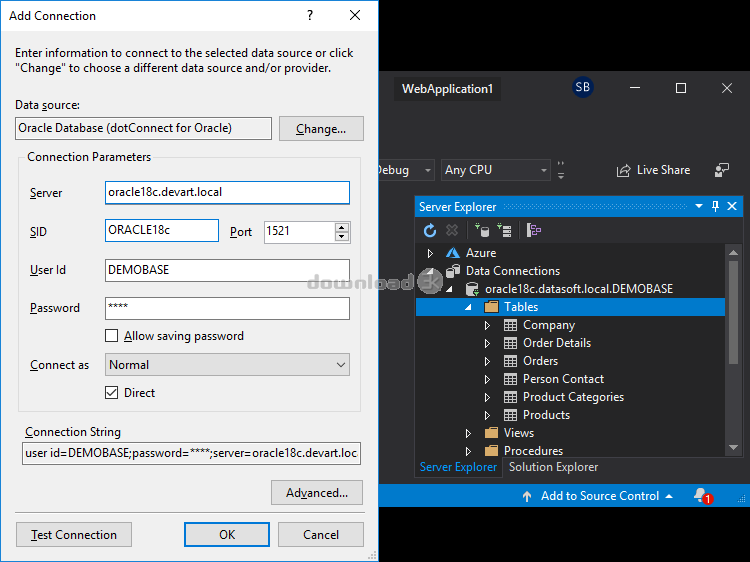
Task: Click the Products table icon
Action: pyautogui.click(x=510, y=415)
